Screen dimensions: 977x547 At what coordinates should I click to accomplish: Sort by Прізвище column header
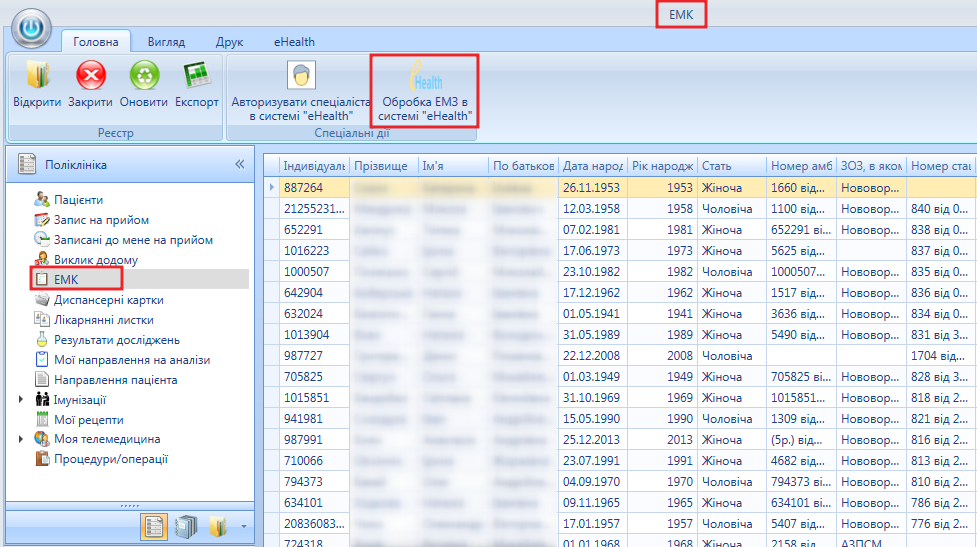tap(383, 166)
